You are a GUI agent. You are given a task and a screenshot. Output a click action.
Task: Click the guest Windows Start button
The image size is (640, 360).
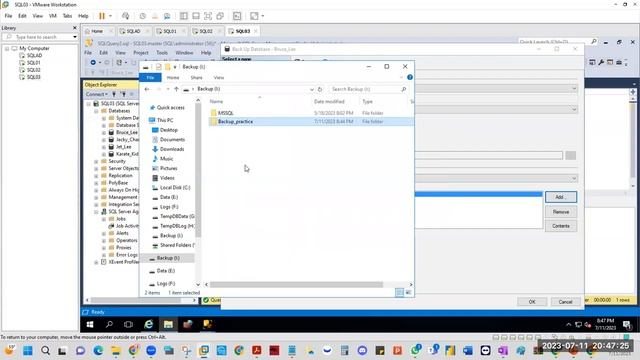90,324
